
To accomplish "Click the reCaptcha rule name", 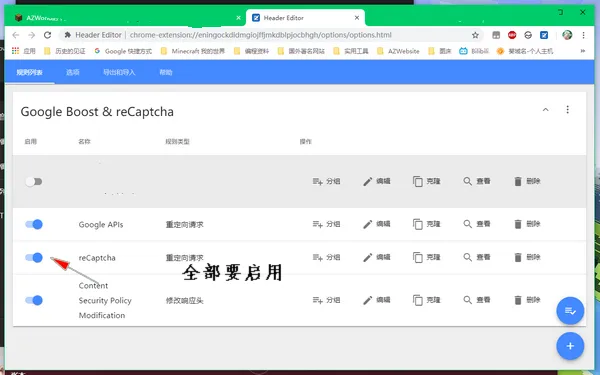I will point(97,258).
